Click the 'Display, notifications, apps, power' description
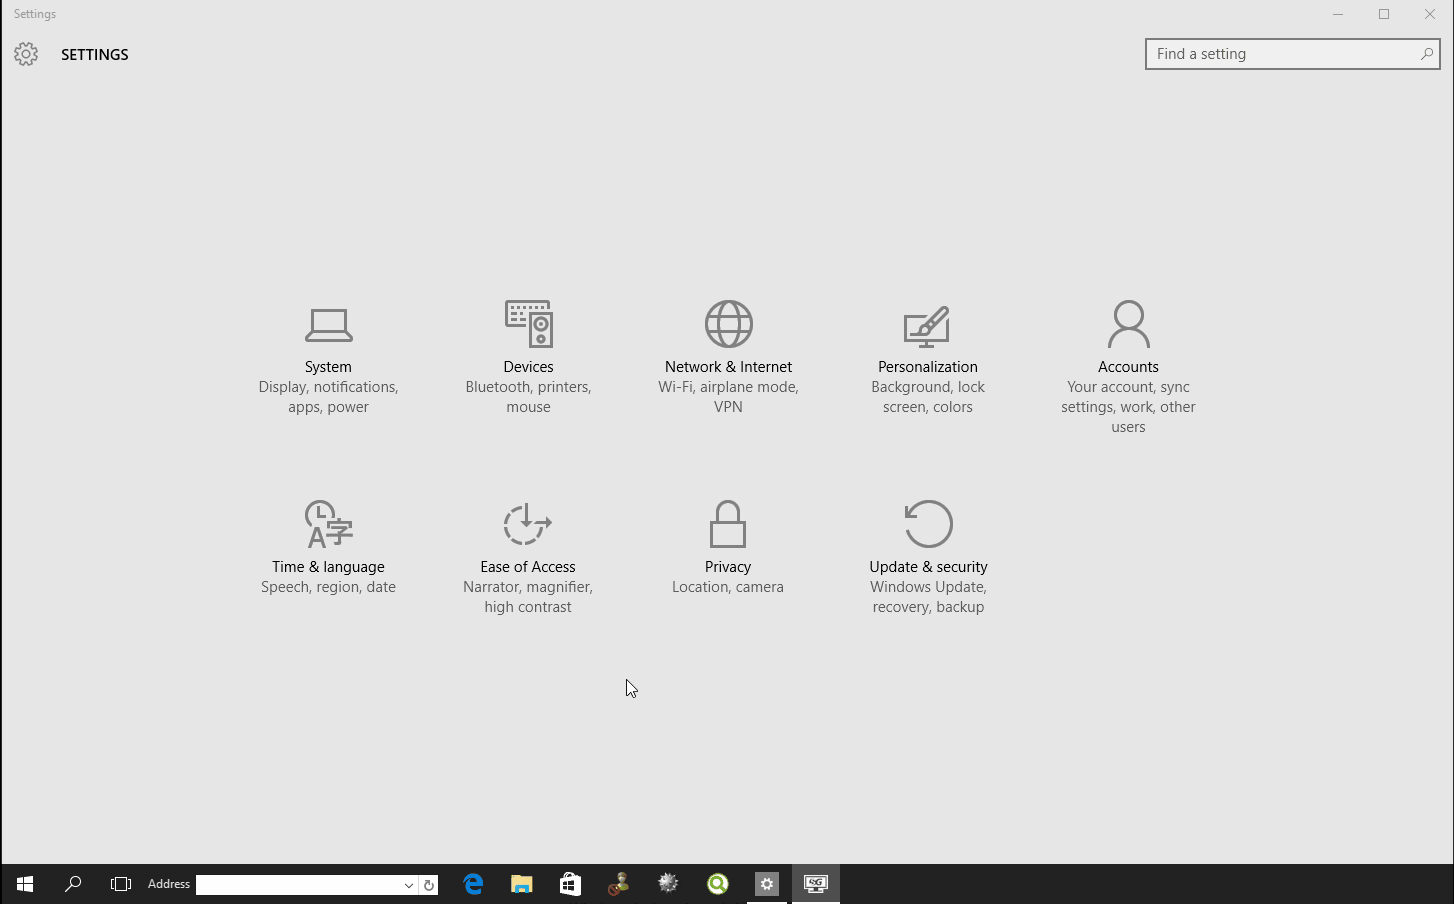Screen dimensions: 1454x904 pyautogui.click(x=328, y=397)
